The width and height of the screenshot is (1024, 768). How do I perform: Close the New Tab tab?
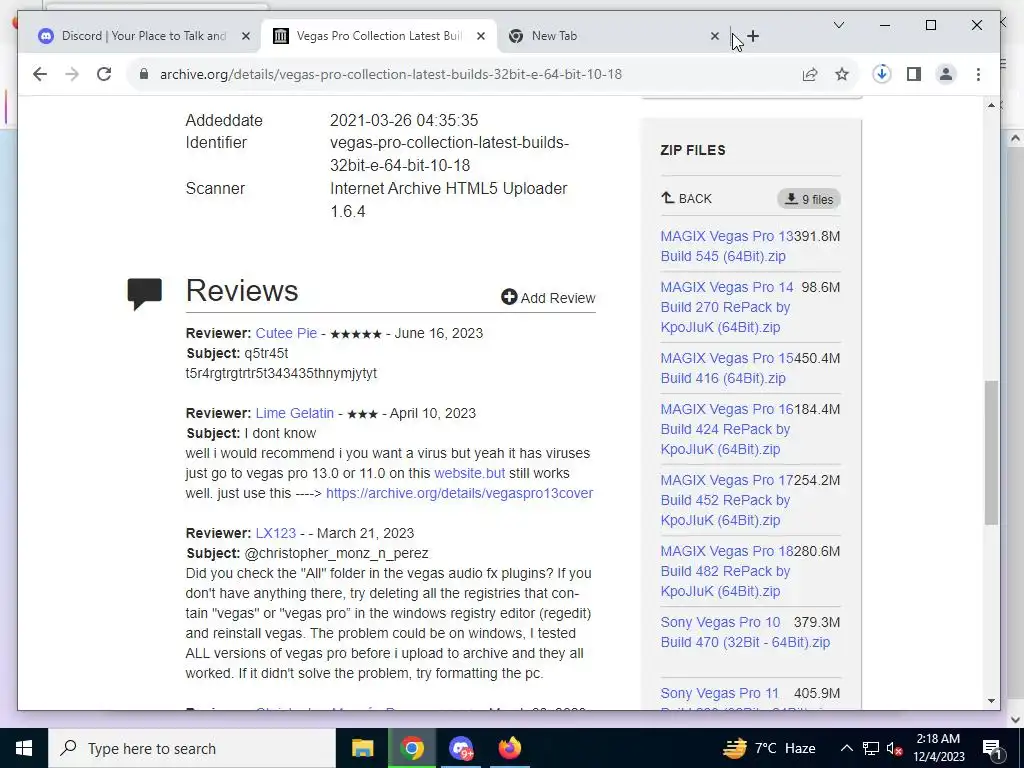714,36
